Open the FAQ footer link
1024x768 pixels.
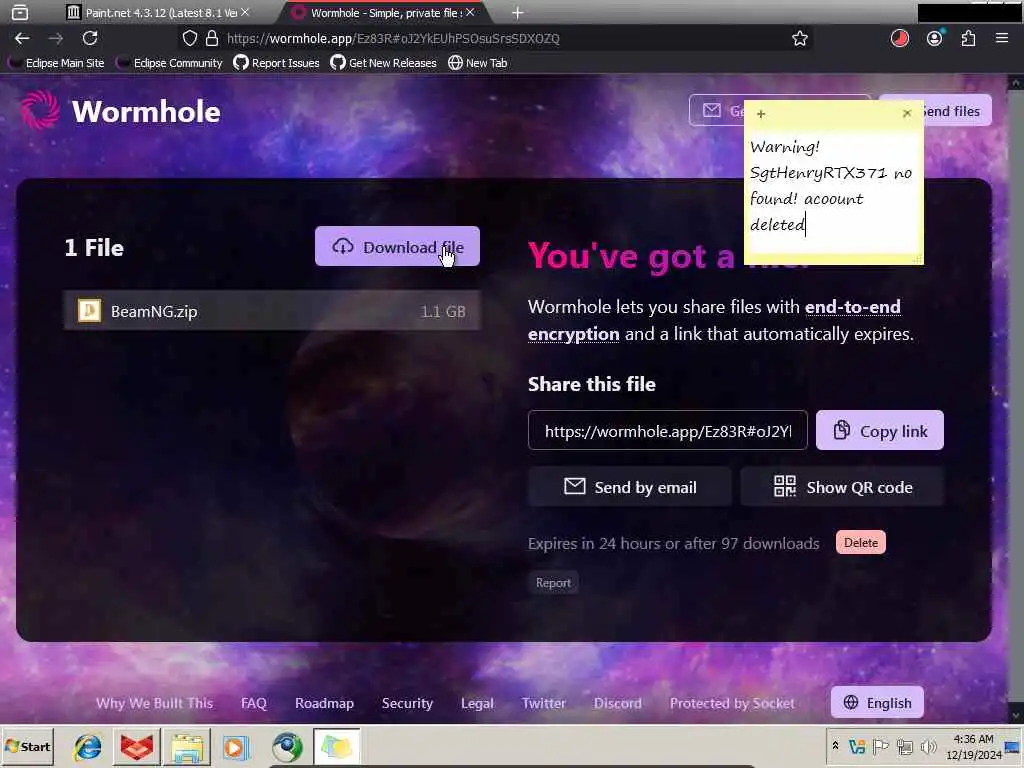point(253,703)
